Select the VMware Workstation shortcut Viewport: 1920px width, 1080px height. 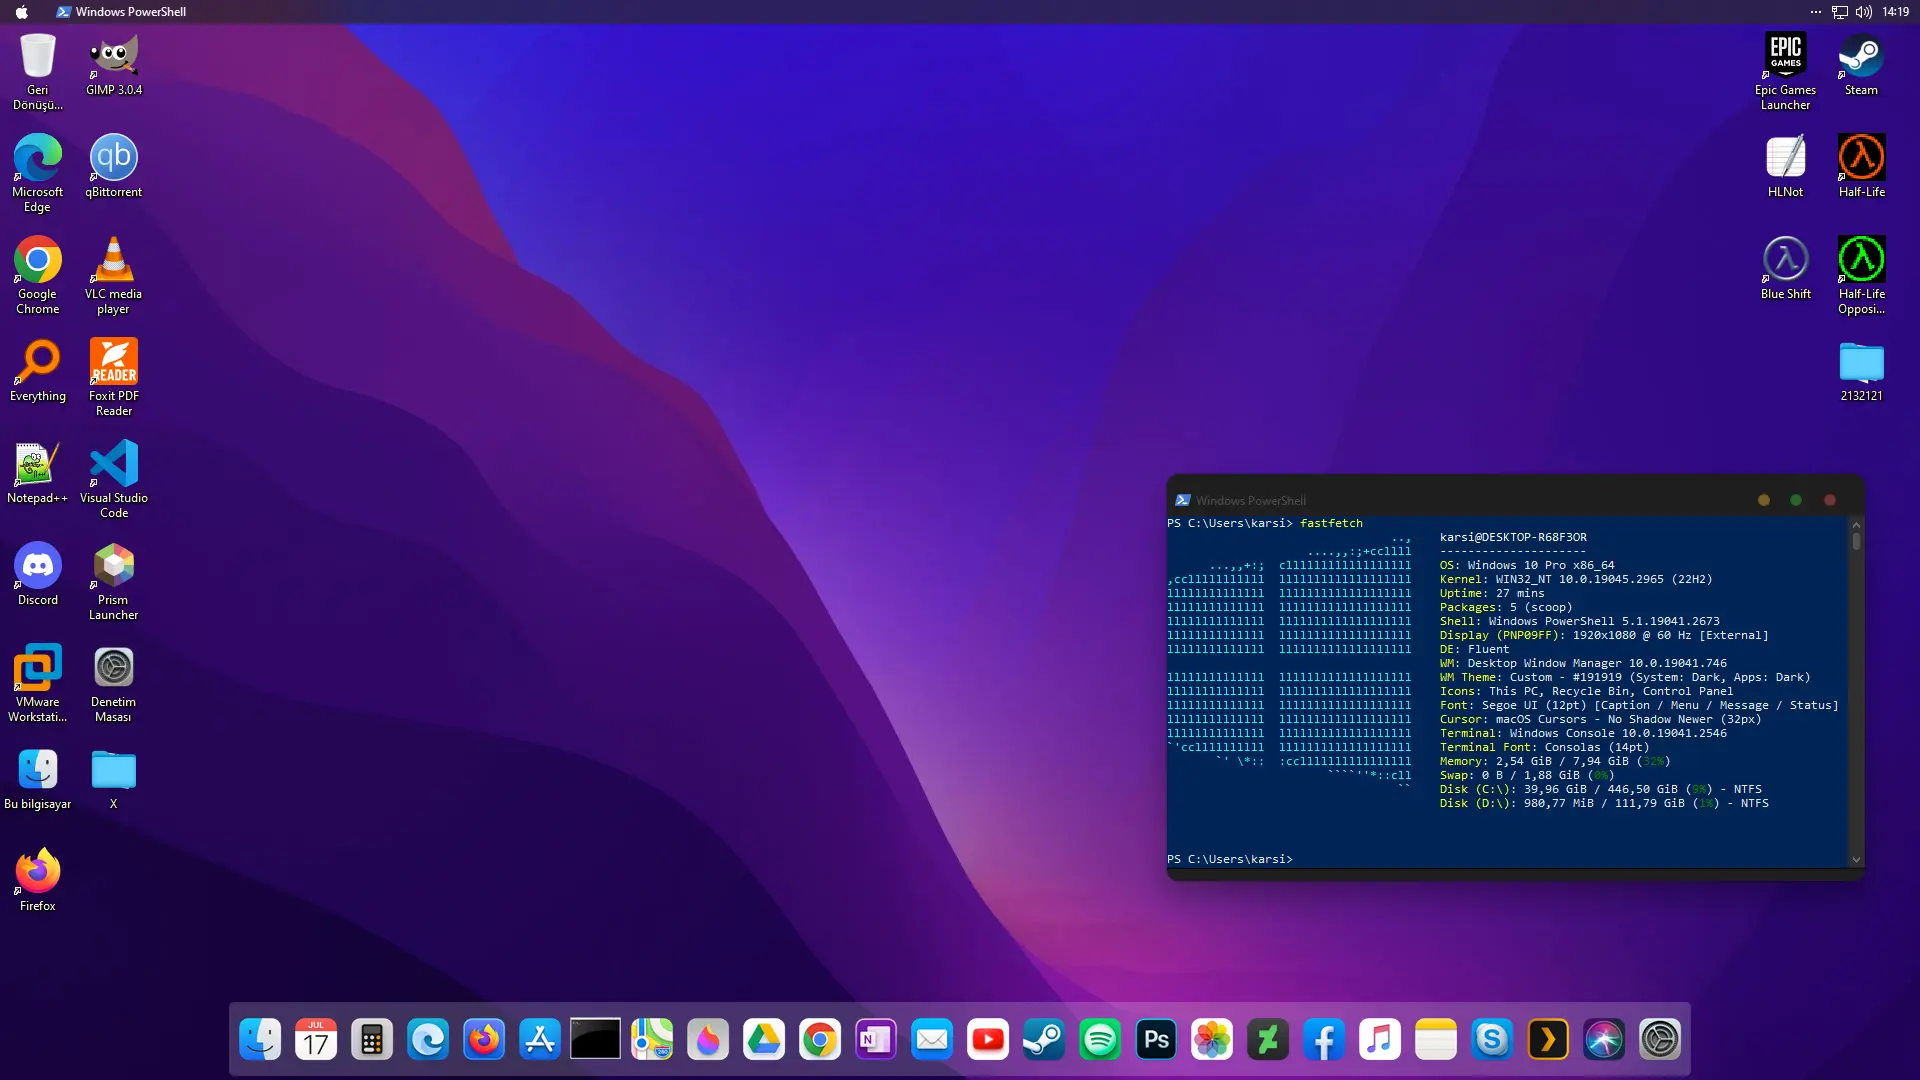pos(38,683)
